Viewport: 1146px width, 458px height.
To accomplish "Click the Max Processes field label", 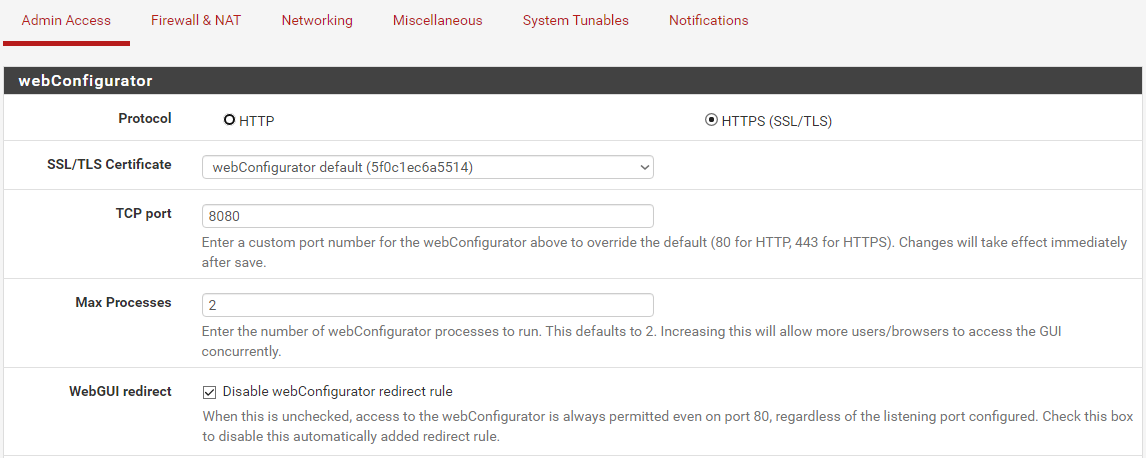I will [x=123, y=302].
